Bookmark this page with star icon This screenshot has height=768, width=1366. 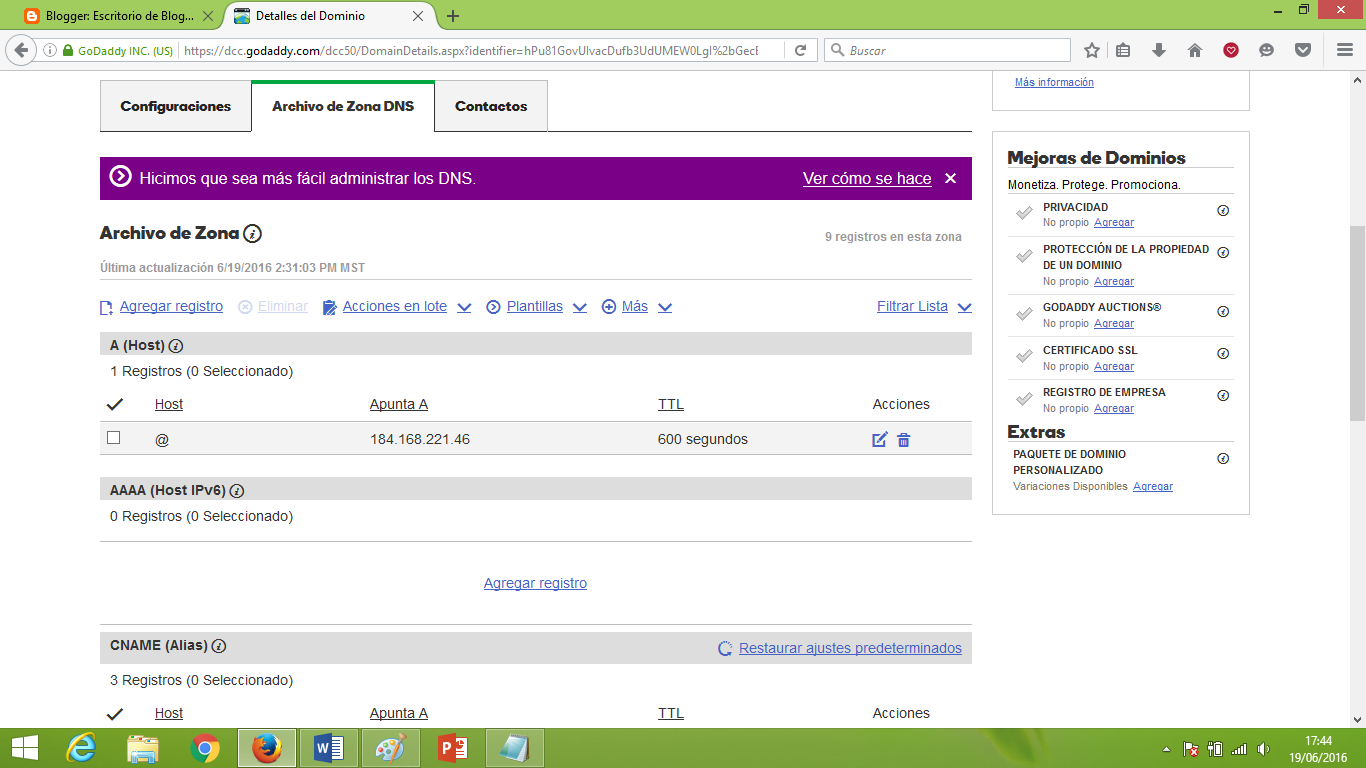(x=1092, y=50)
